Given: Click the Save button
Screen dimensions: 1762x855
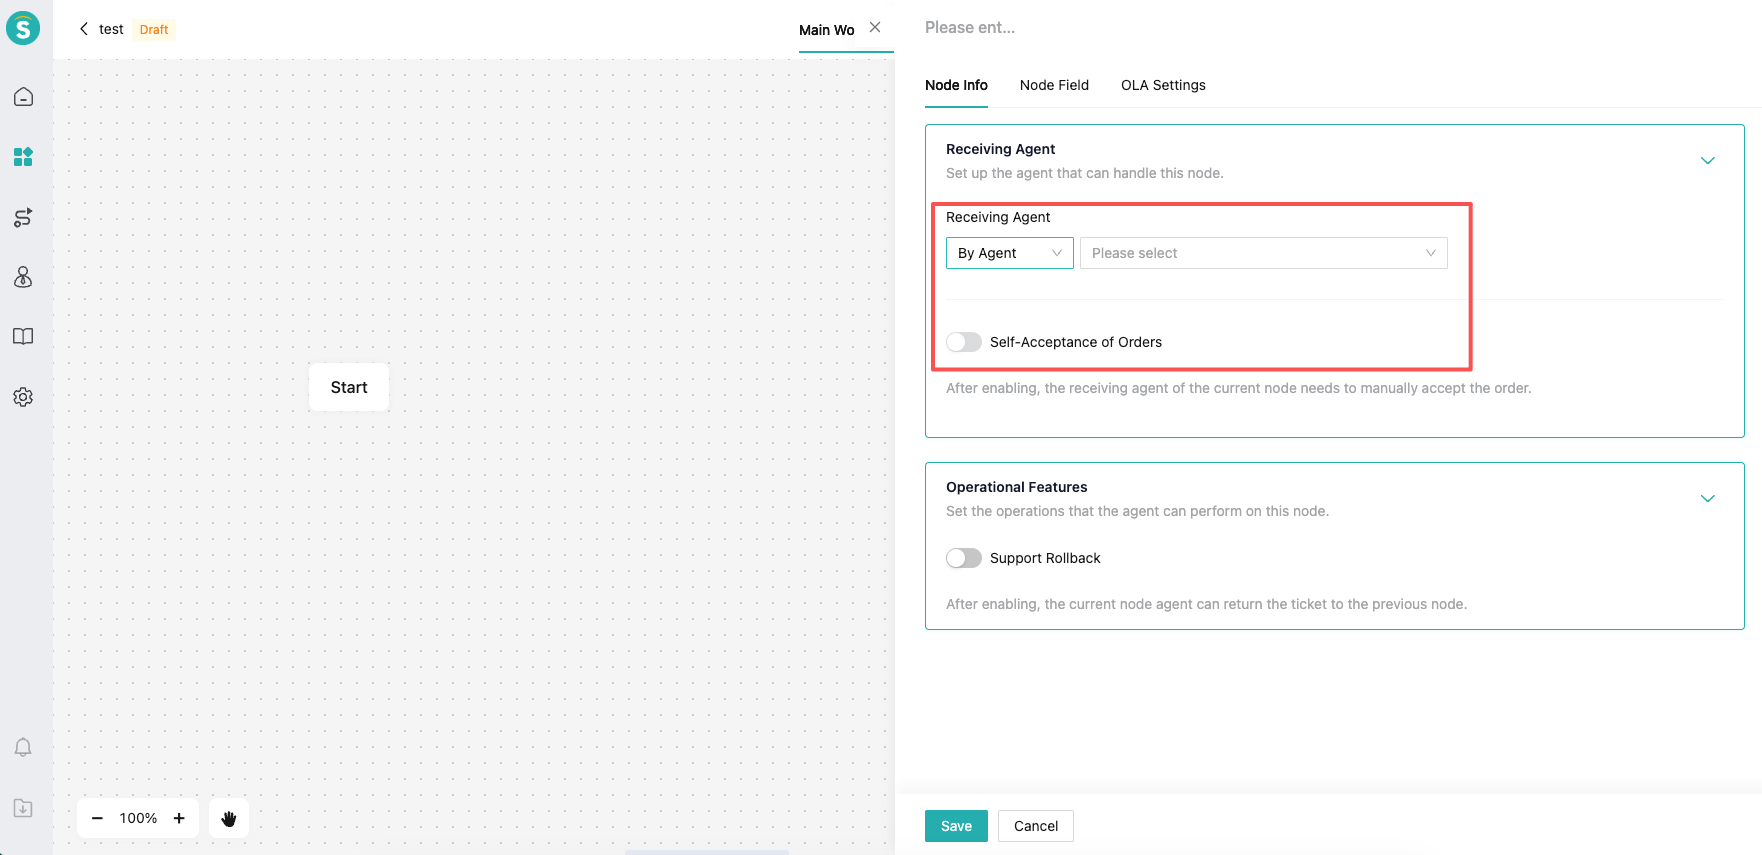Looking at the screenshot, I should [956, 826].
